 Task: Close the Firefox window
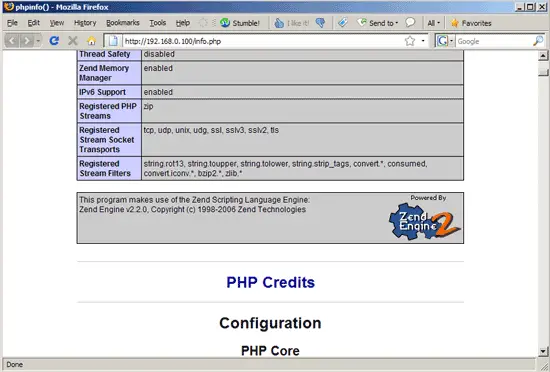click(x=542, y=7)
